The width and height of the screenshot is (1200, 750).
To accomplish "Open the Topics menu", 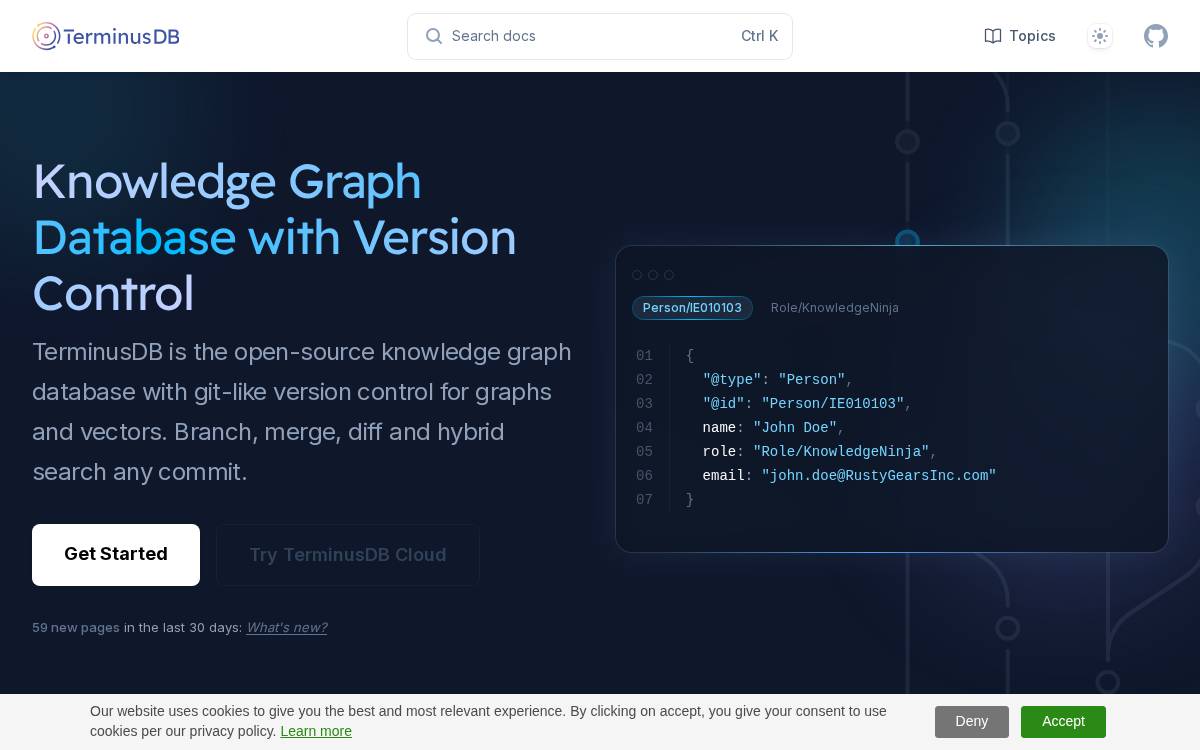I will pos(1020,36).
